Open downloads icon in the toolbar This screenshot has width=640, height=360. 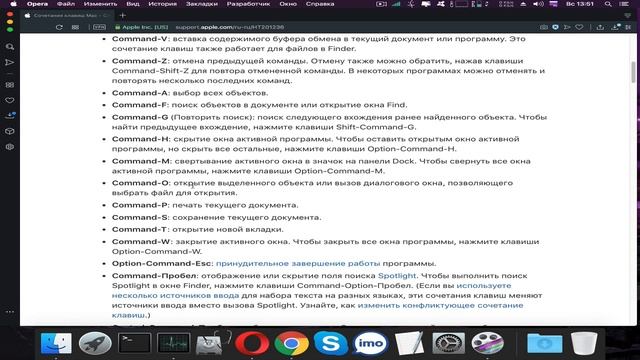click(x=616, y=27)
